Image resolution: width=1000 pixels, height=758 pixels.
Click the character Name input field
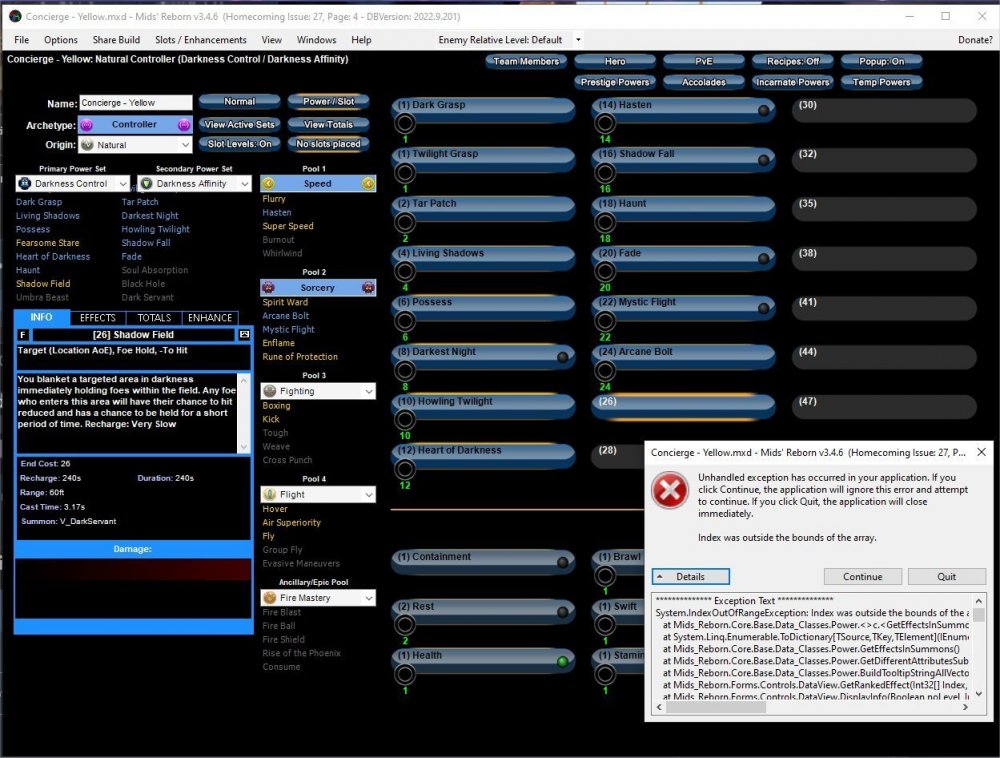[135, 103]
